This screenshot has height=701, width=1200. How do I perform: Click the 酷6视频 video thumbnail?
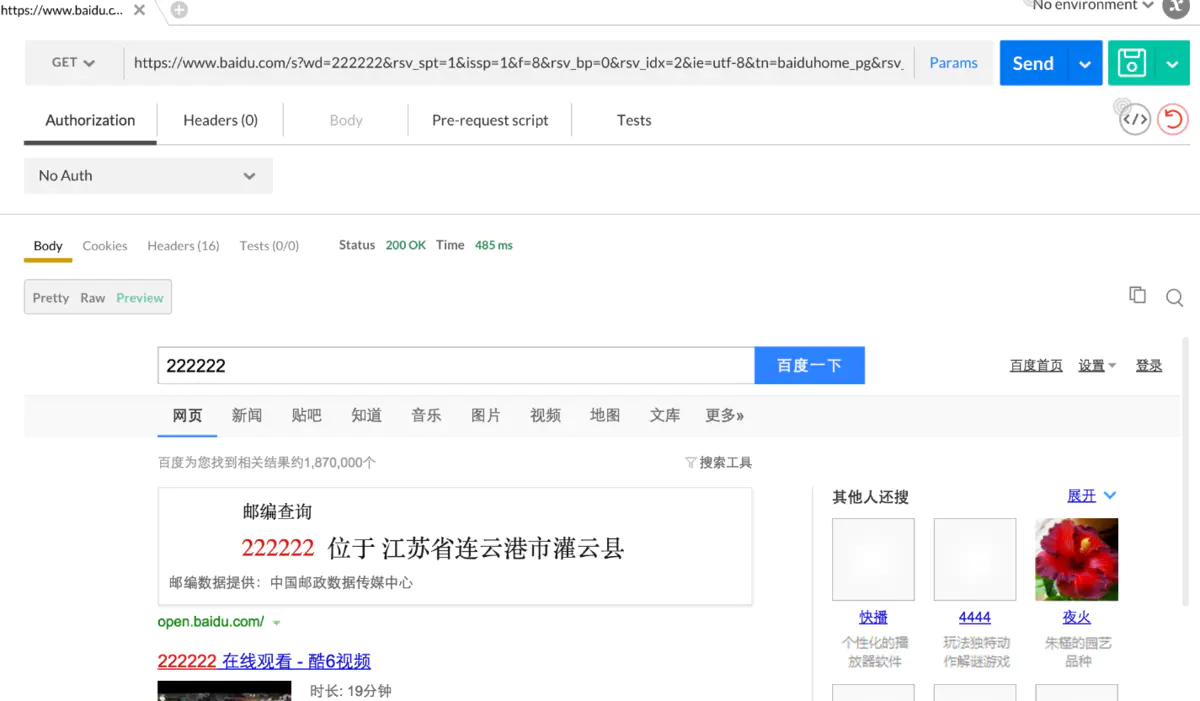tap(225, 691)
